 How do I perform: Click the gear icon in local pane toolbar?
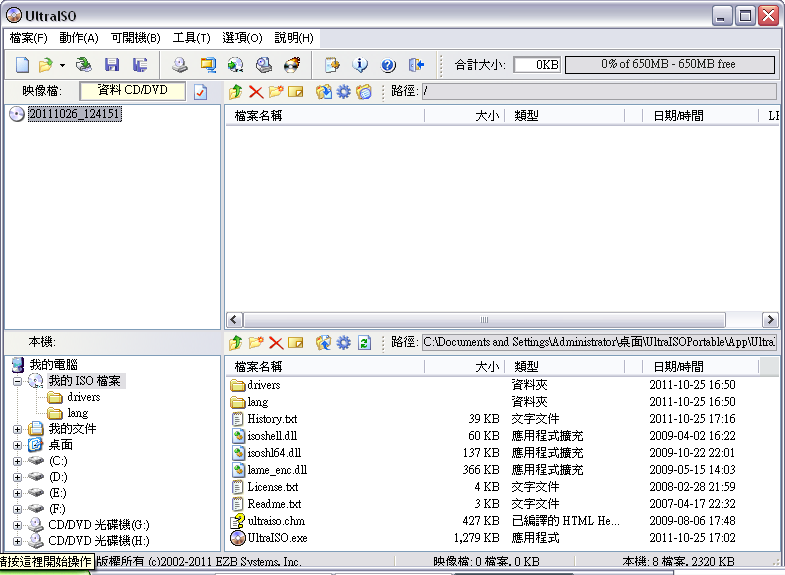(343, 343)
